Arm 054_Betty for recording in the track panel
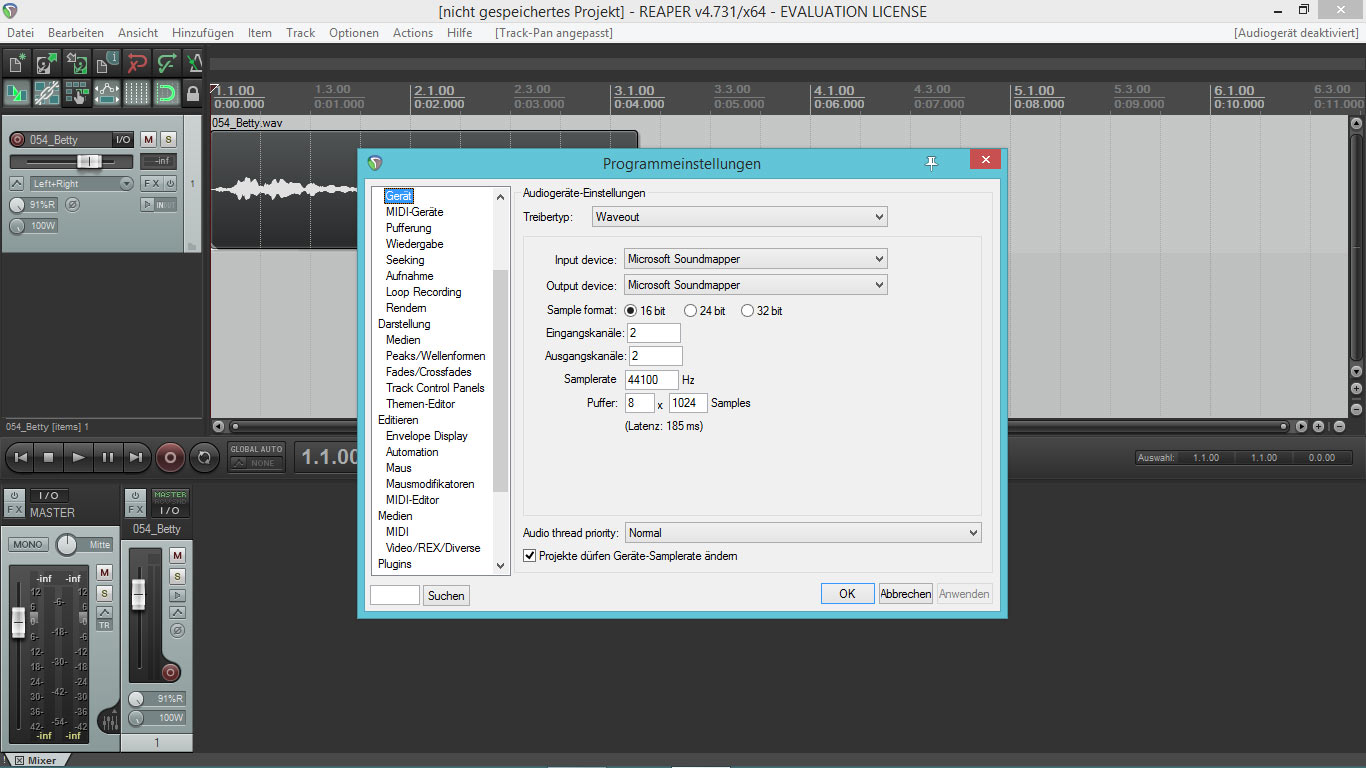The width and height of the screenshot is (1366, 768). [x=18, y=140]
